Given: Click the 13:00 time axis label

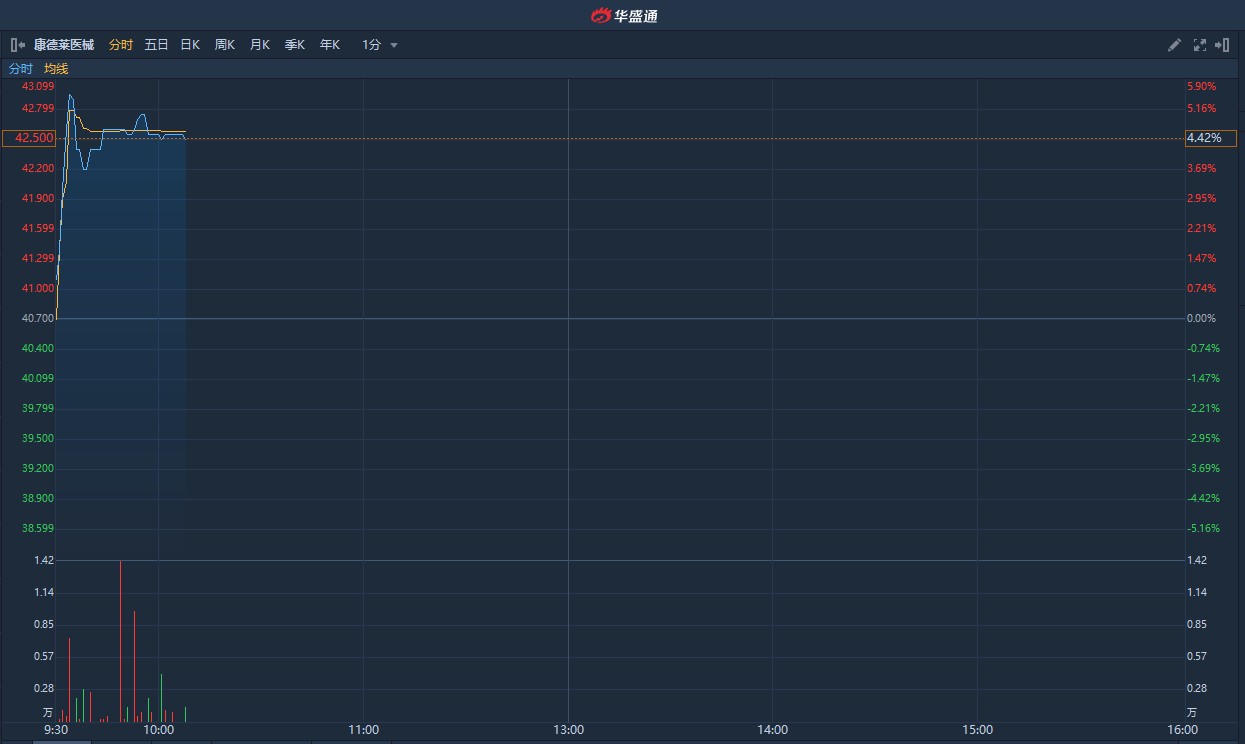Looking at the screenshot, I should coord(568,730).
